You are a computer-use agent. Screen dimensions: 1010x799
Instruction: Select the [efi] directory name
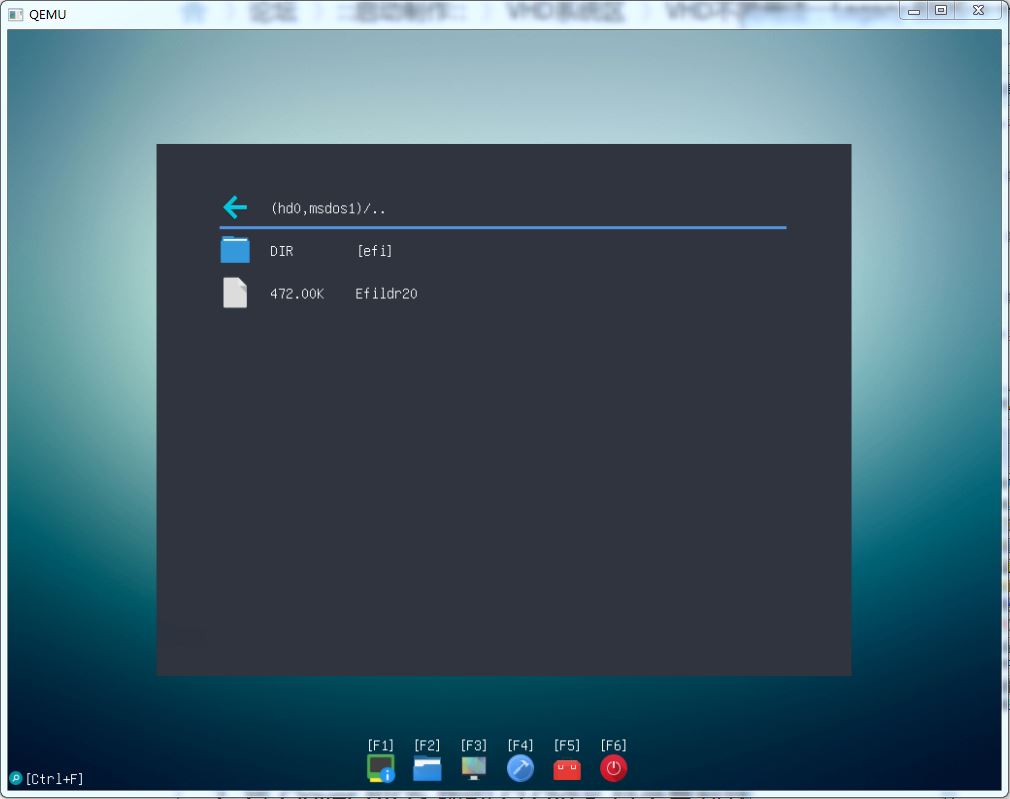point(375,251)
